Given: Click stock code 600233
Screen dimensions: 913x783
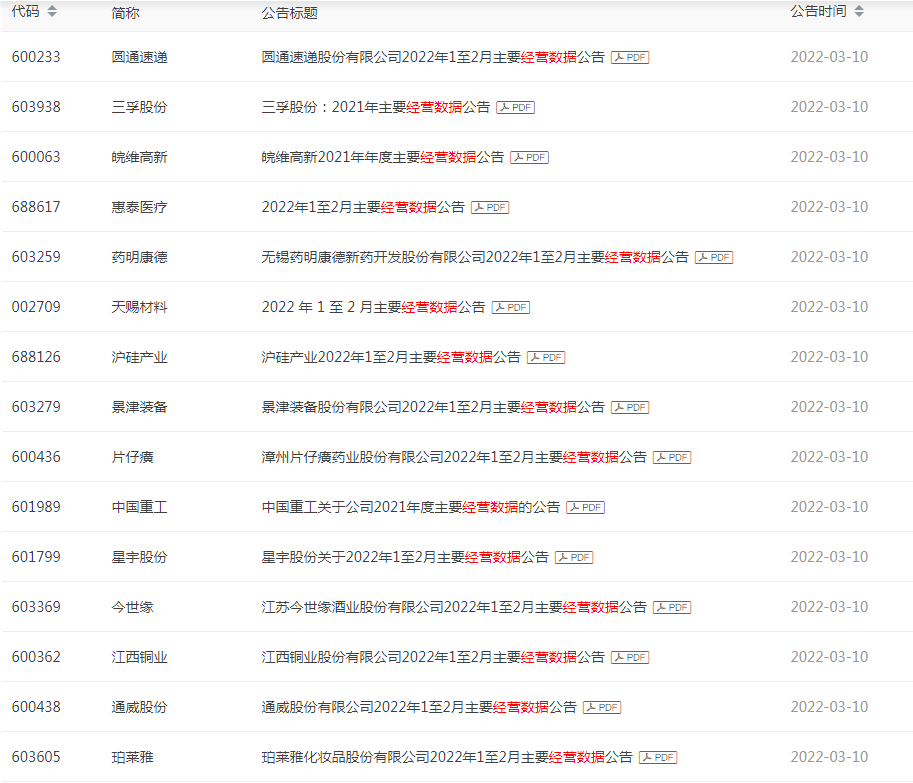Looking at the screenshot, I should pos(36,57).
